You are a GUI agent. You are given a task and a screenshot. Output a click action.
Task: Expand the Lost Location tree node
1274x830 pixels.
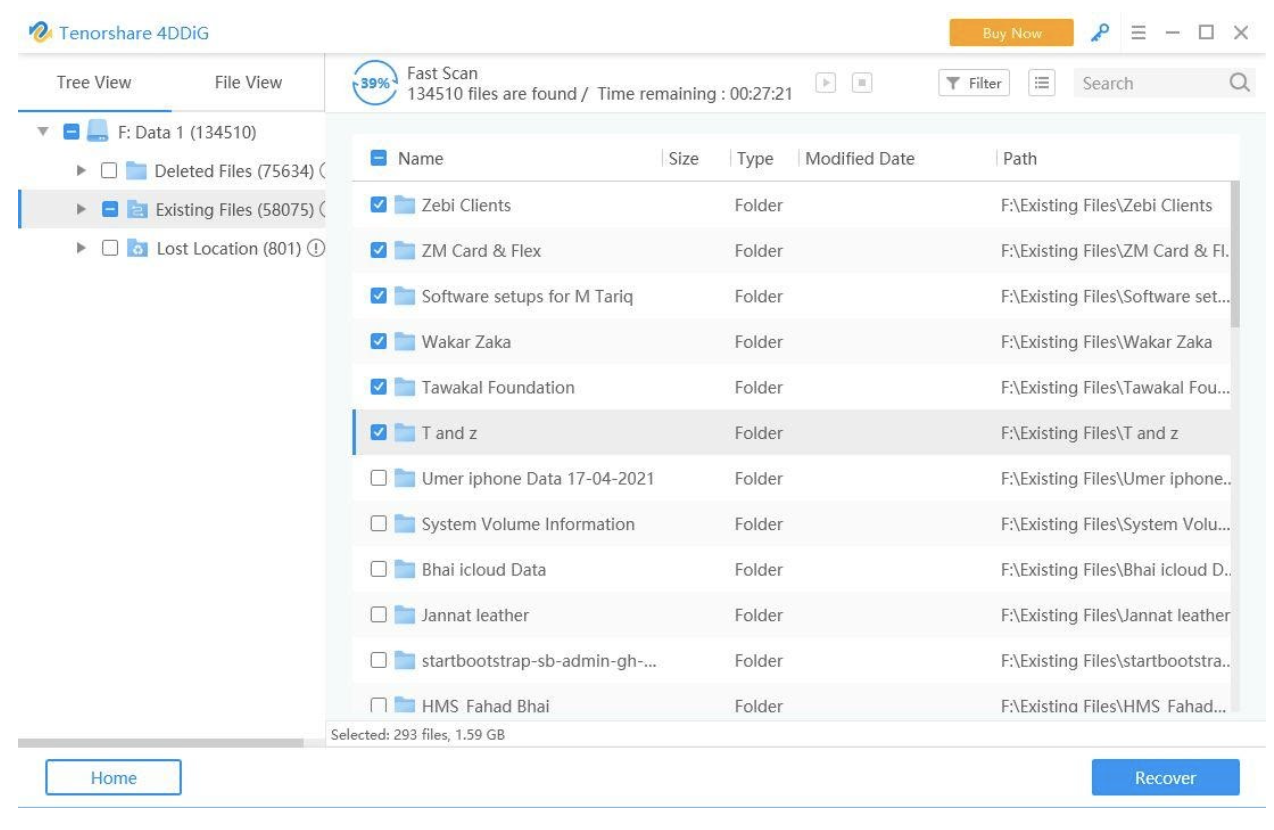82,249
